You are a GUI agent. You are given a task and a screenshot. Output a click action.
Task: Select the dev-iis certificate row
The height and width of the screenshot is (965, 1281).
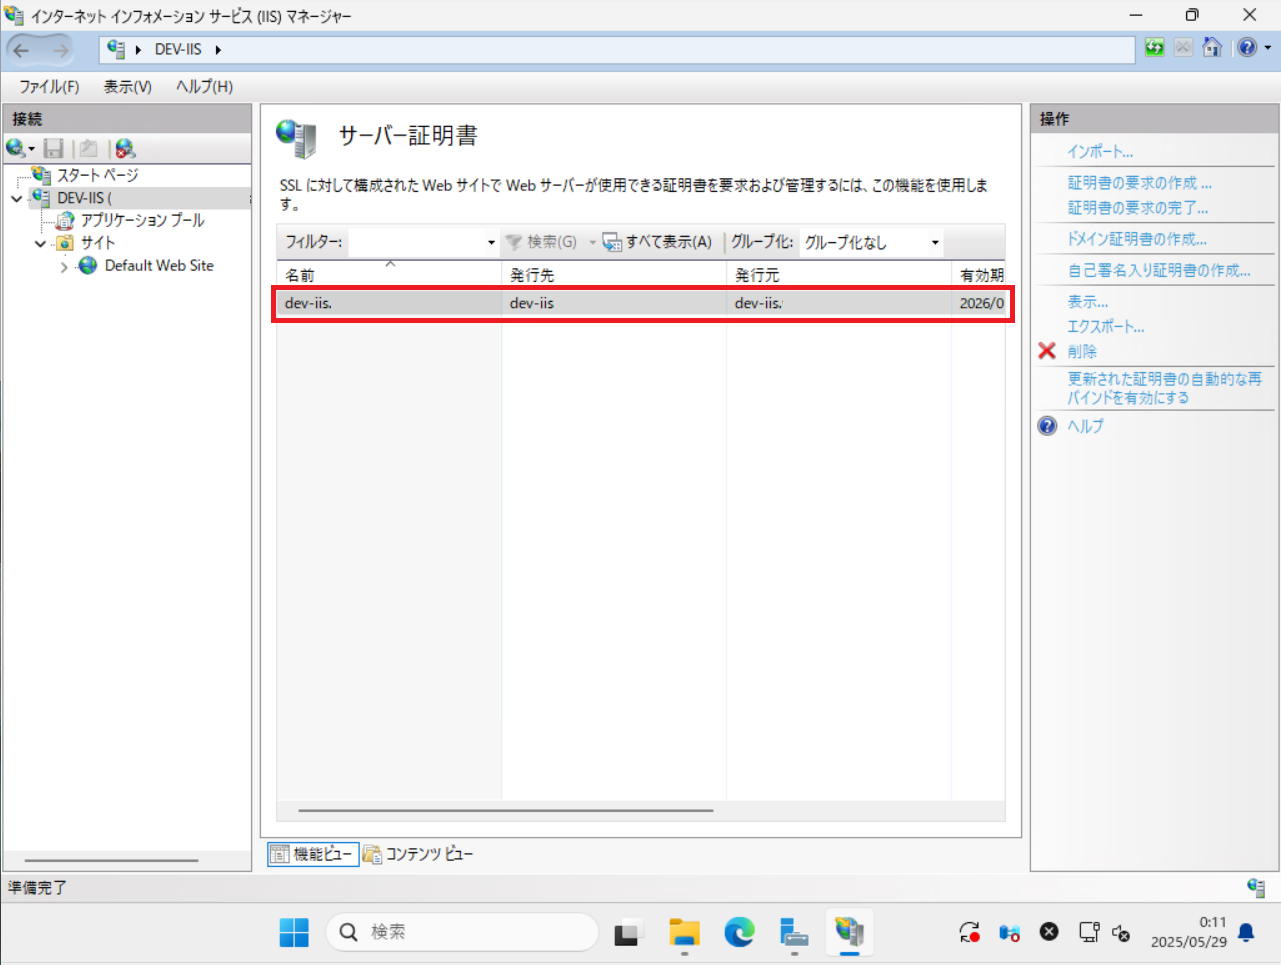641,303
